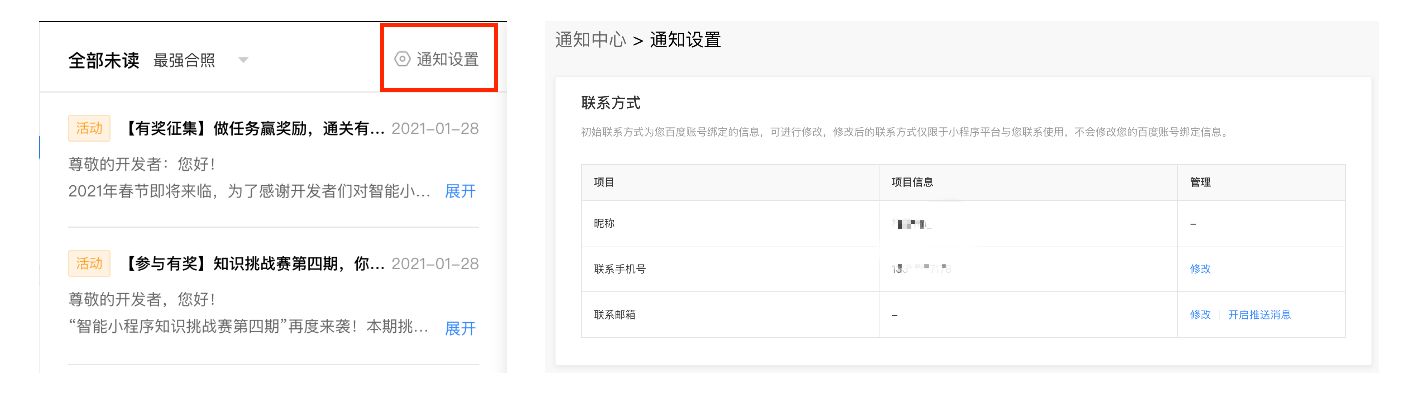Select the 联系邮箱 table row label

coord(615,314)
